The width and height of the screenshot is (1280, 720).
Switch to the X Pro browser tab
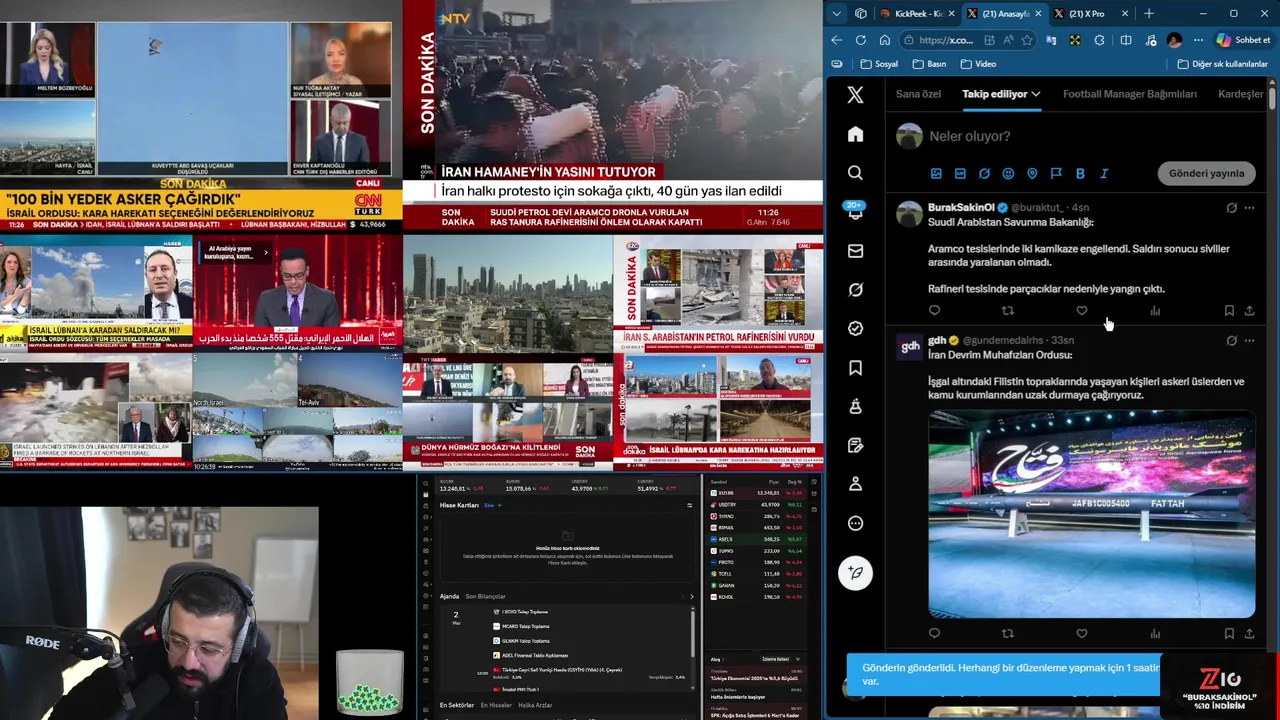[x=1090, y=14]
